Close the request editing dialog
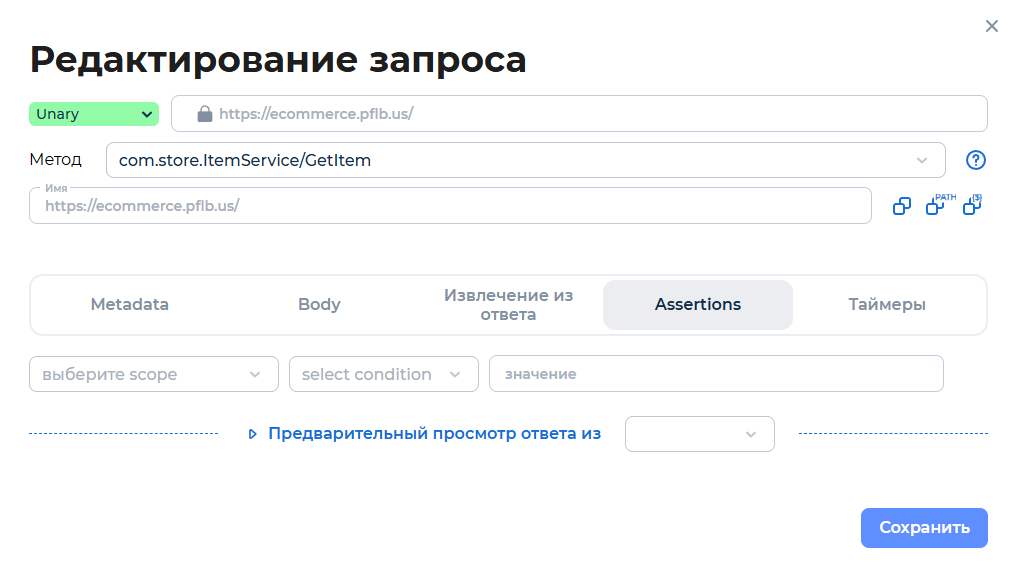Image resolution: width=1018 pixels, height=574 pixels. (991, 27)
